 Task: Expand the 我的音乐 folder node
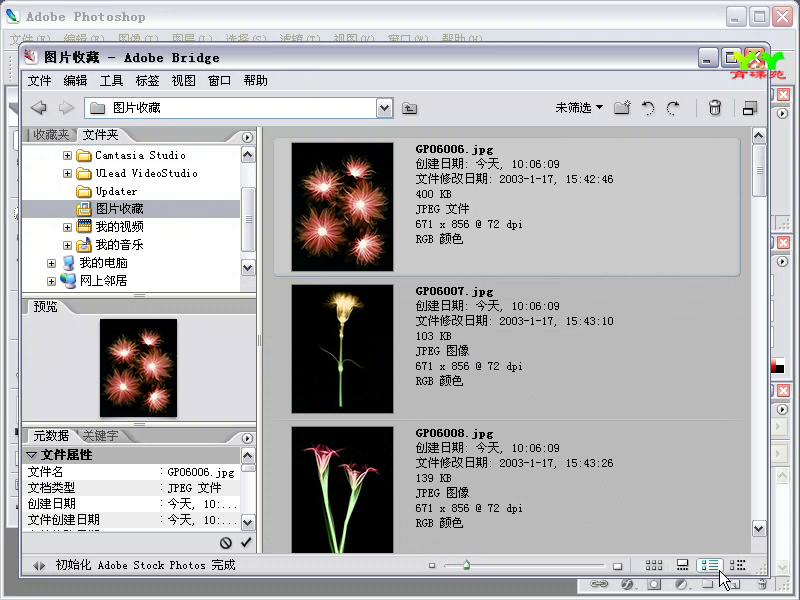[x=67, y=245]
